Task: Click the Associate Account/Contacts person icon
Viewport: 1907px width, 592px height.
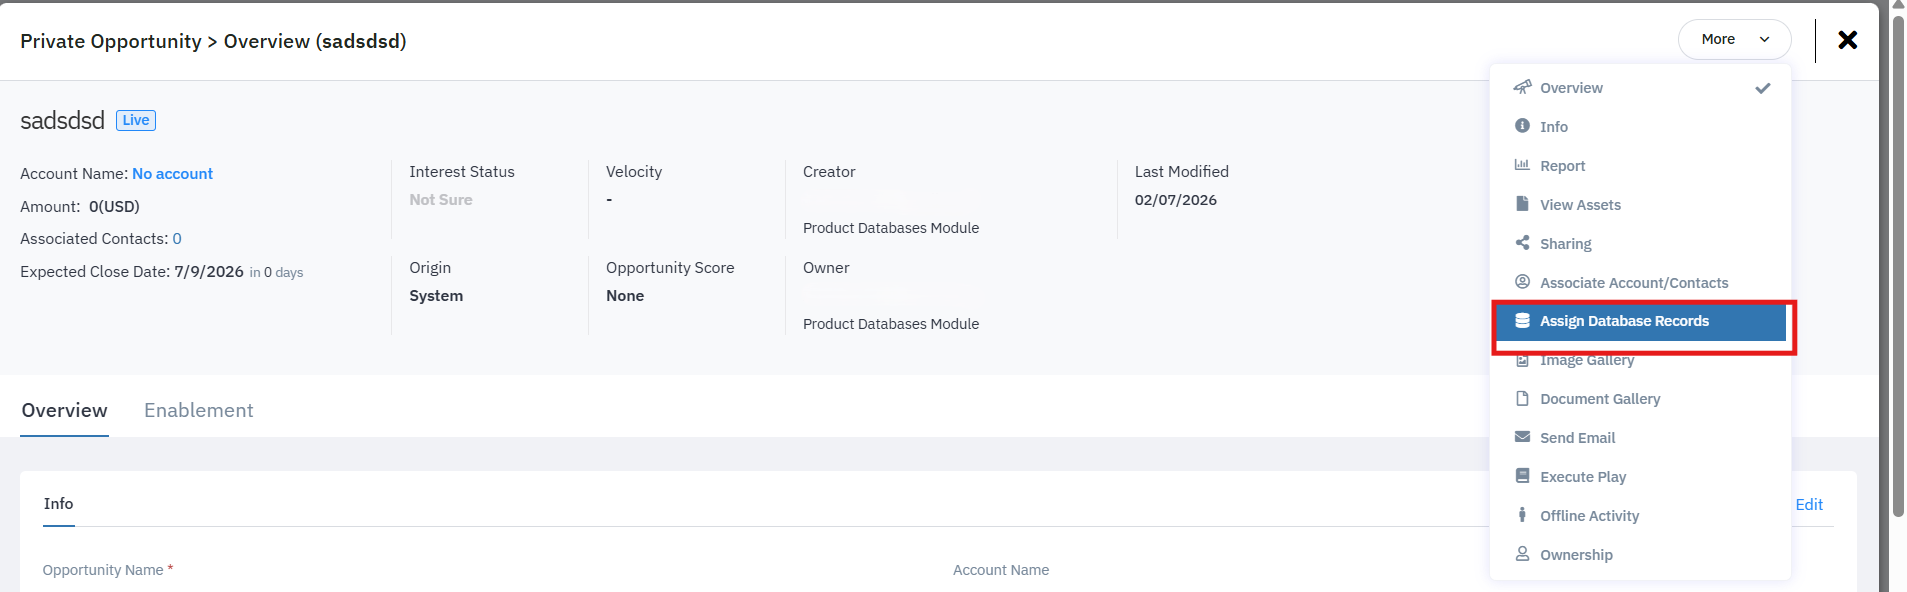Action: click(x=1522, y=282)
